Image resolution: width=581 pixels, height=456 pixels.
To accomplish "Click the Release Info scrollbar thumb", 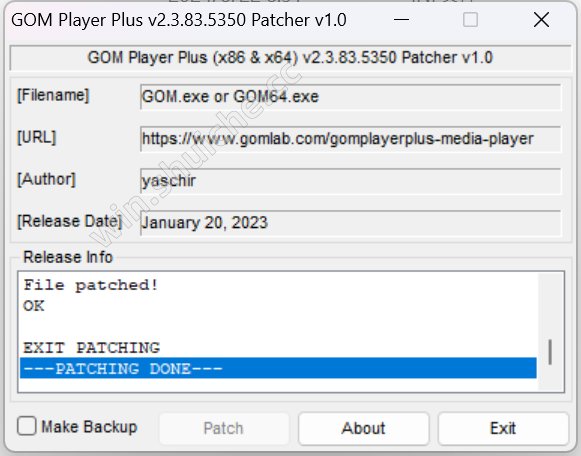I will click(x=550, y=352).
